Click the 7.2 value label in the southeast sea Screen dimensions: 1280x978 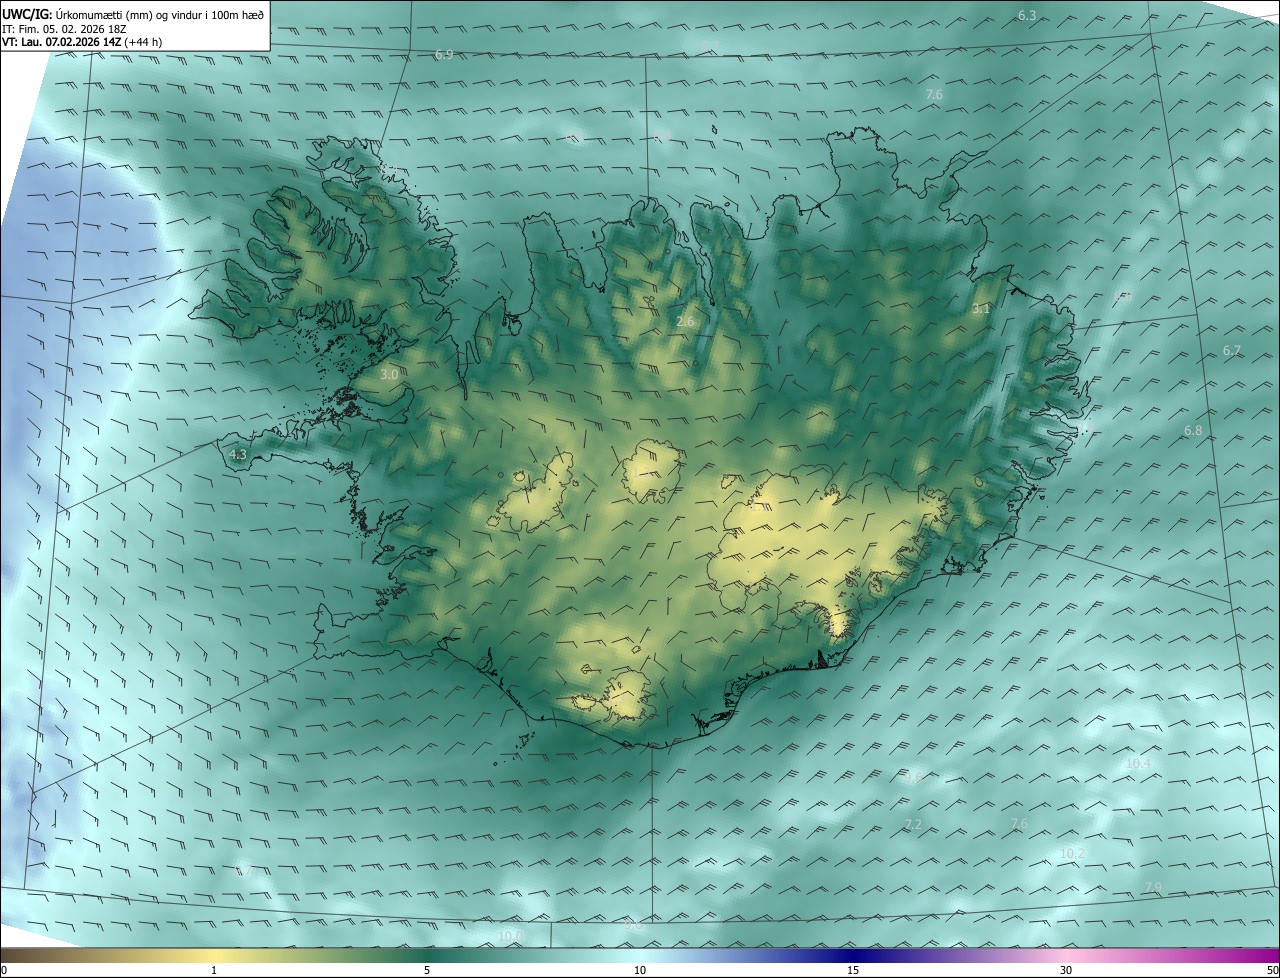[x=913, y=824]
